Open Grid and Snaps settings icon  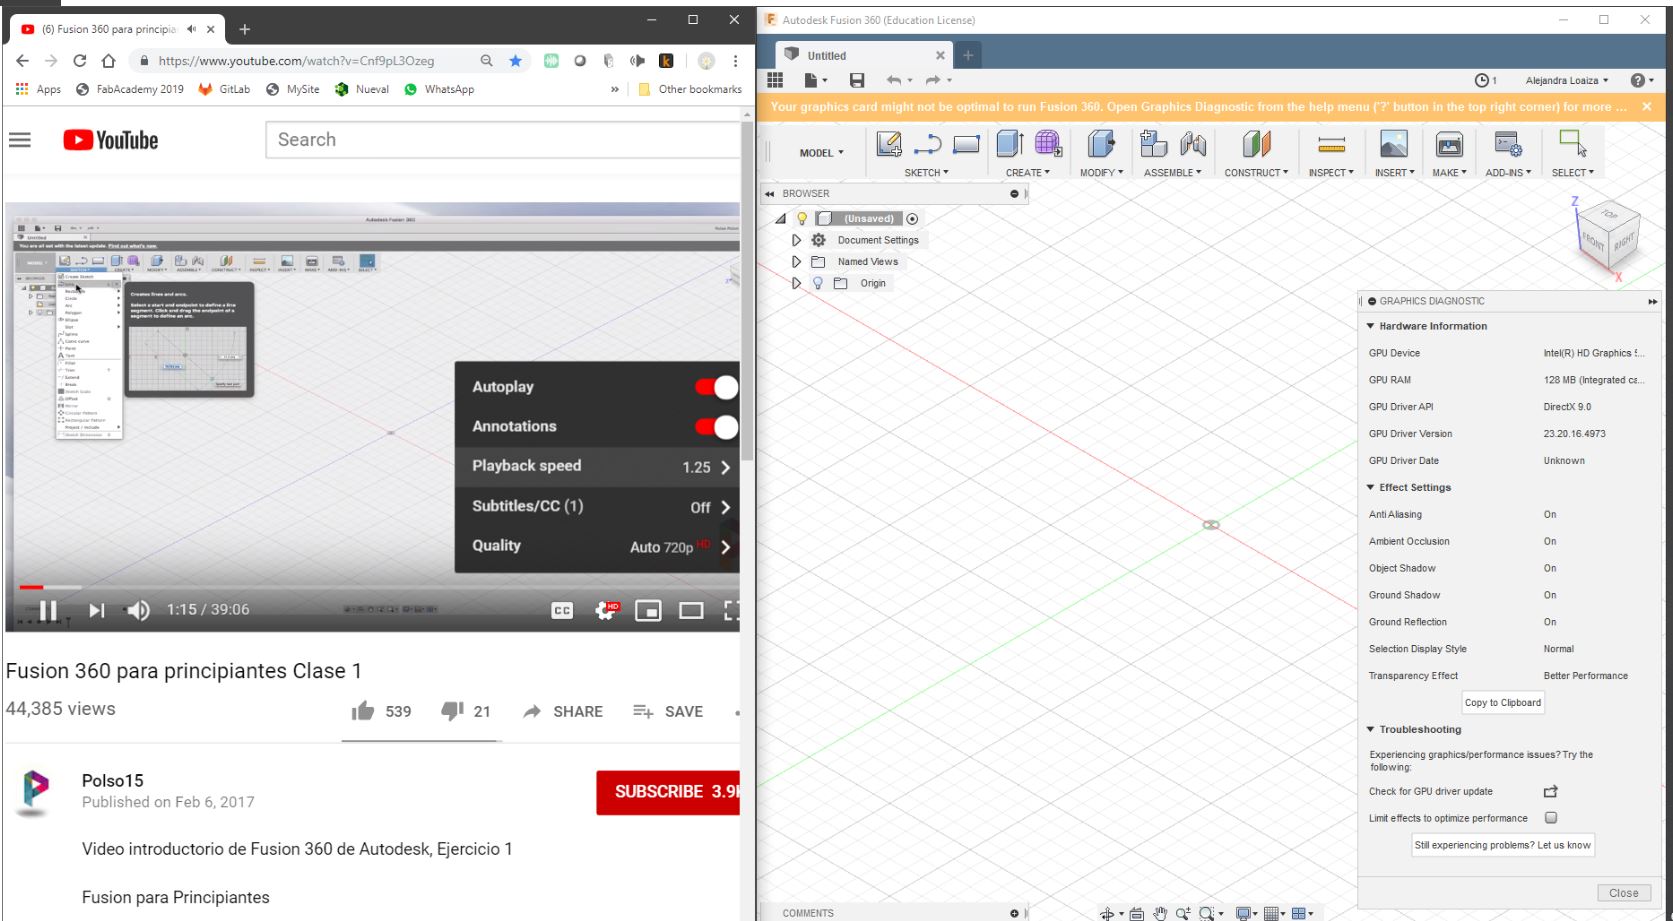[1271, 913]
